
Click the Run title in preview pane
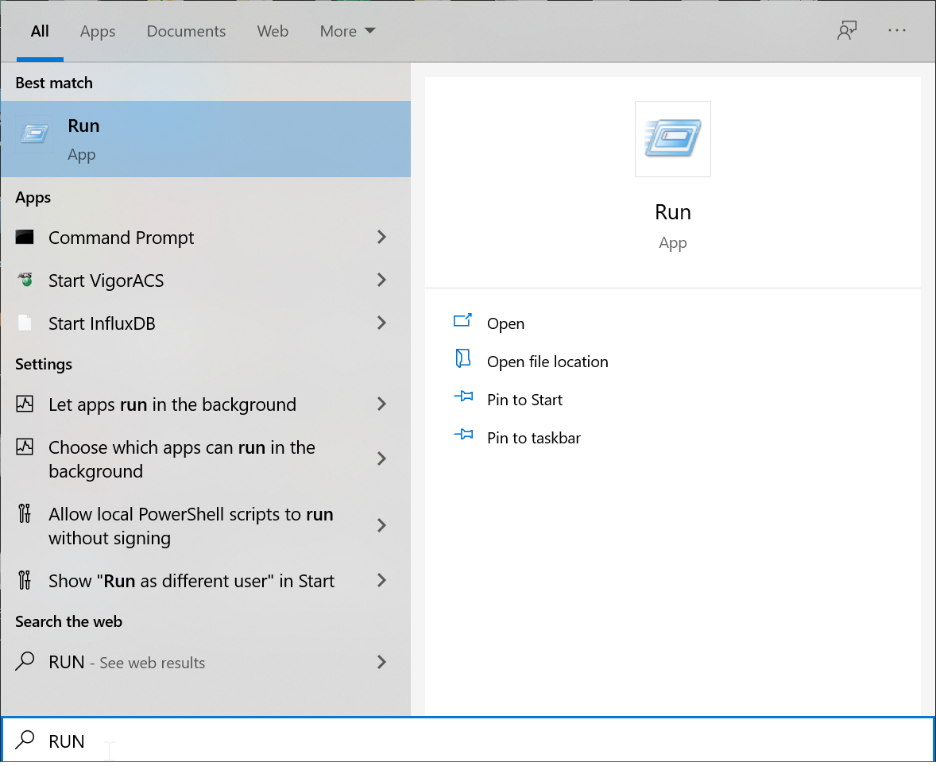pos(673,212)
